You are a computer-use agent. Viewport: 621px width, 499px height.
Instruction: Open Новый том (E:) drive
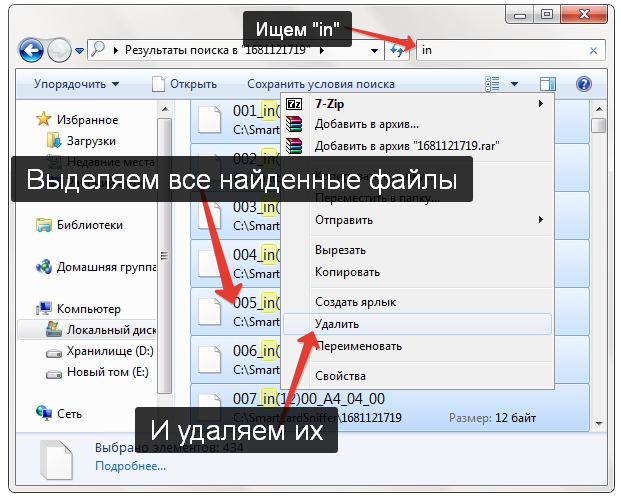tap(108, 372)
